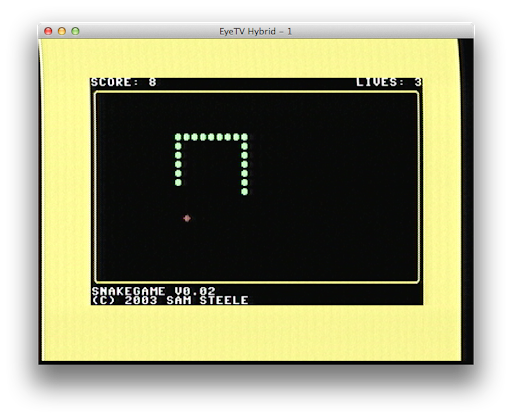Click the red food item in the playfield
This screenshot has width=512, height=418.
(187, 218)
